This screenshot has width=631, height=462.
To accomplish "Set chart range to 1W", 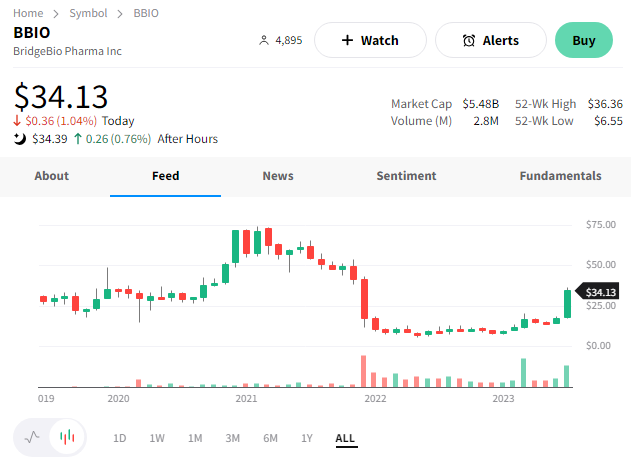I will pyautogui.click(x=157, y=438).
